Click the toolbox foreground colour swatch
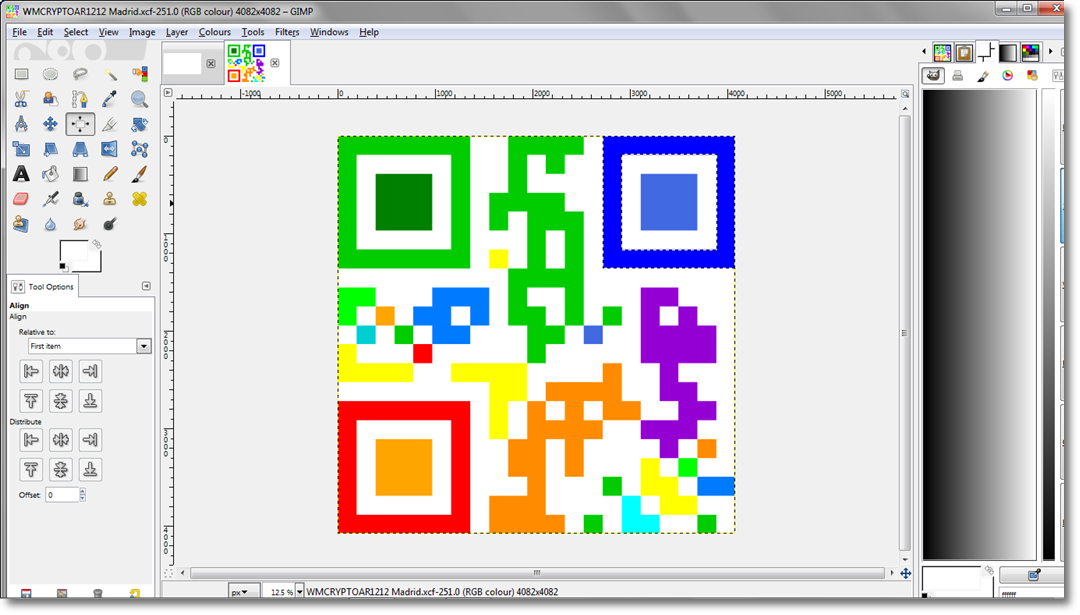 click(x=74, y=251)
